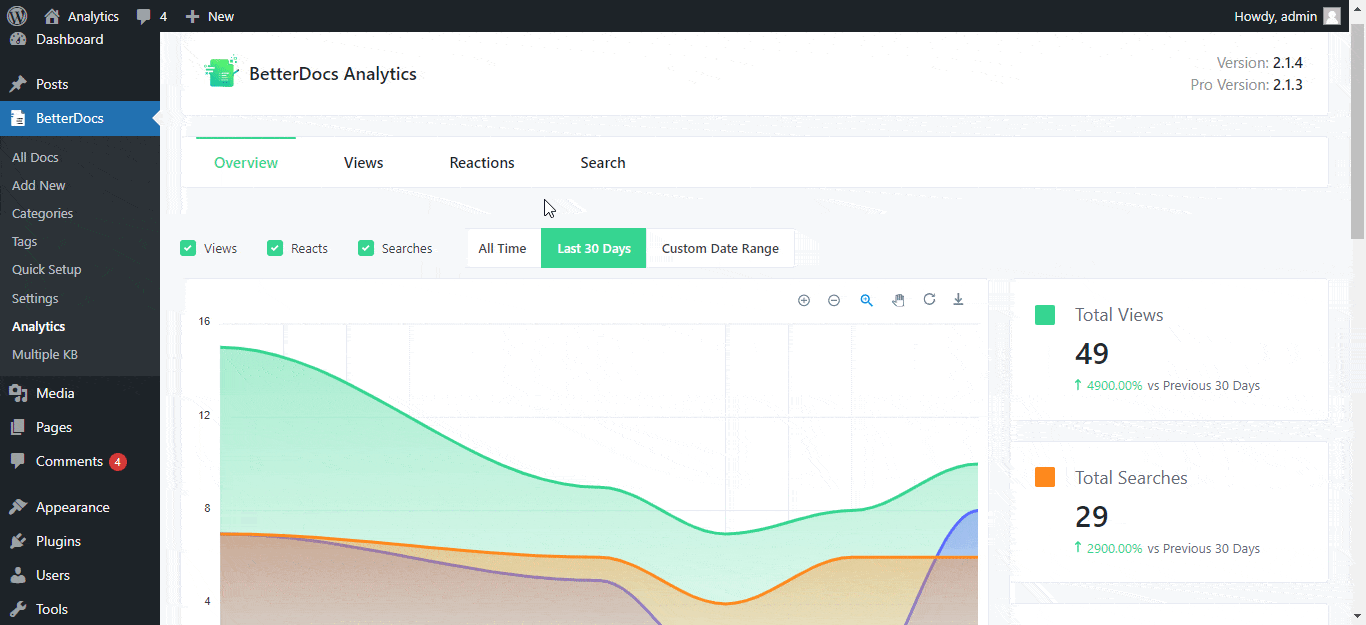
Task: Download the chart via the download icon
Action: point(958,300)
